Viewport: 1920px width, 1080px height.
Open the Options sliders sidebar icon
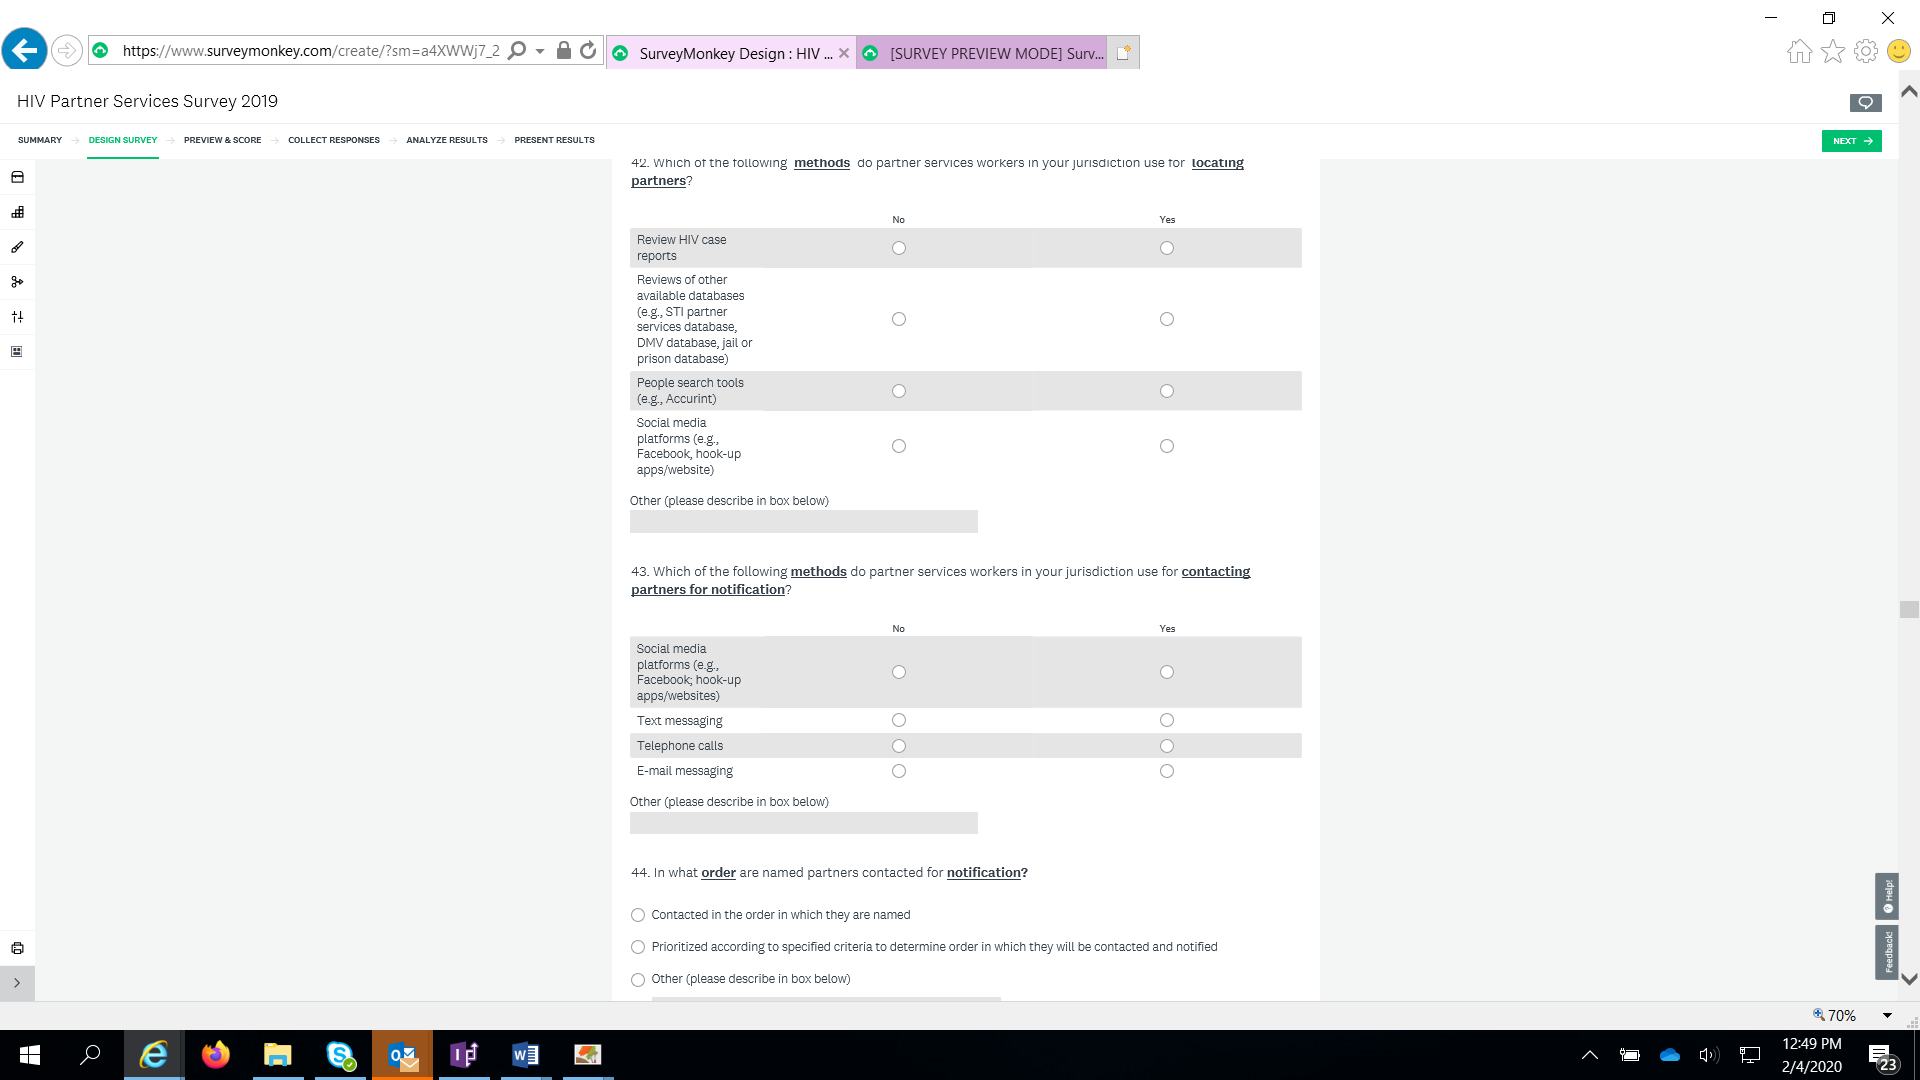coord(17,317)
